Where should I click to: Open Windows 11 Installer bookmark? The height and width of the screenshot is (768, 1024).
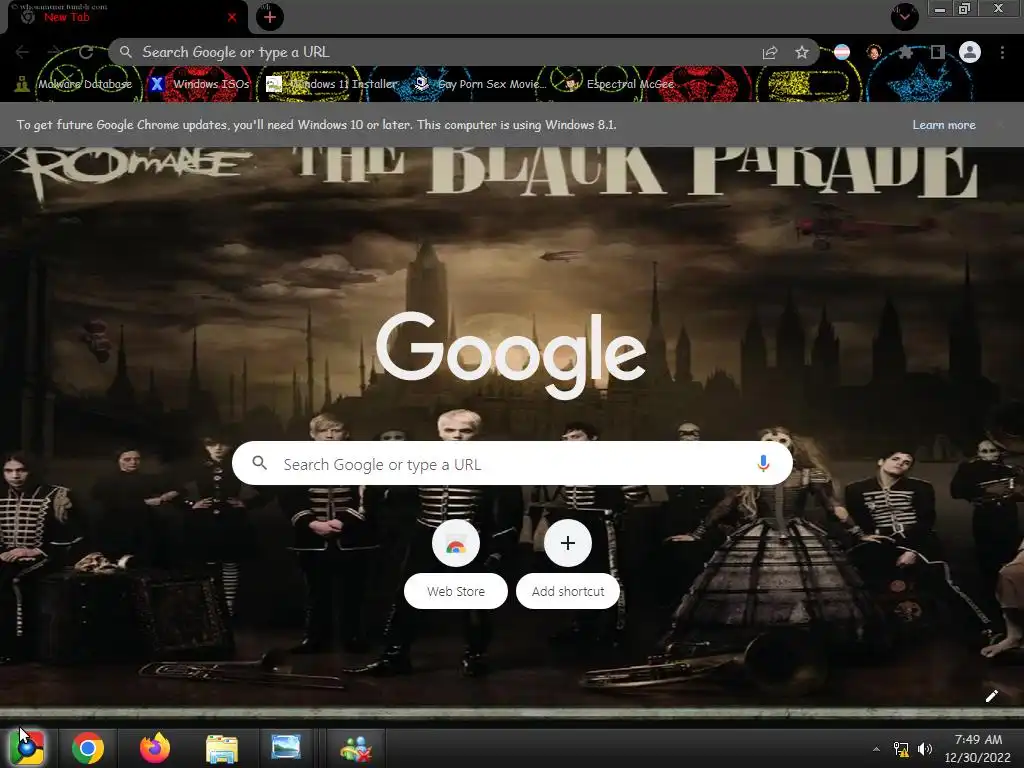pyautogui.click(x=332, y=84)
